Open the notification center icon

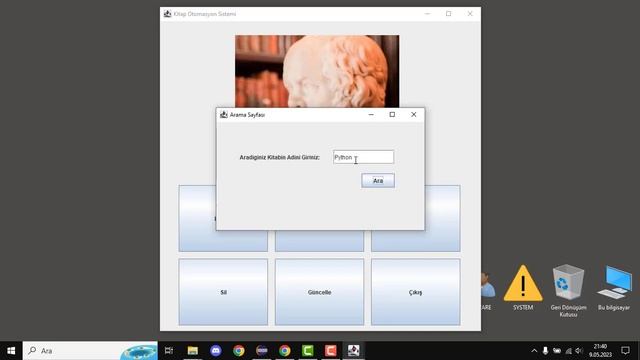pos(625,351)
